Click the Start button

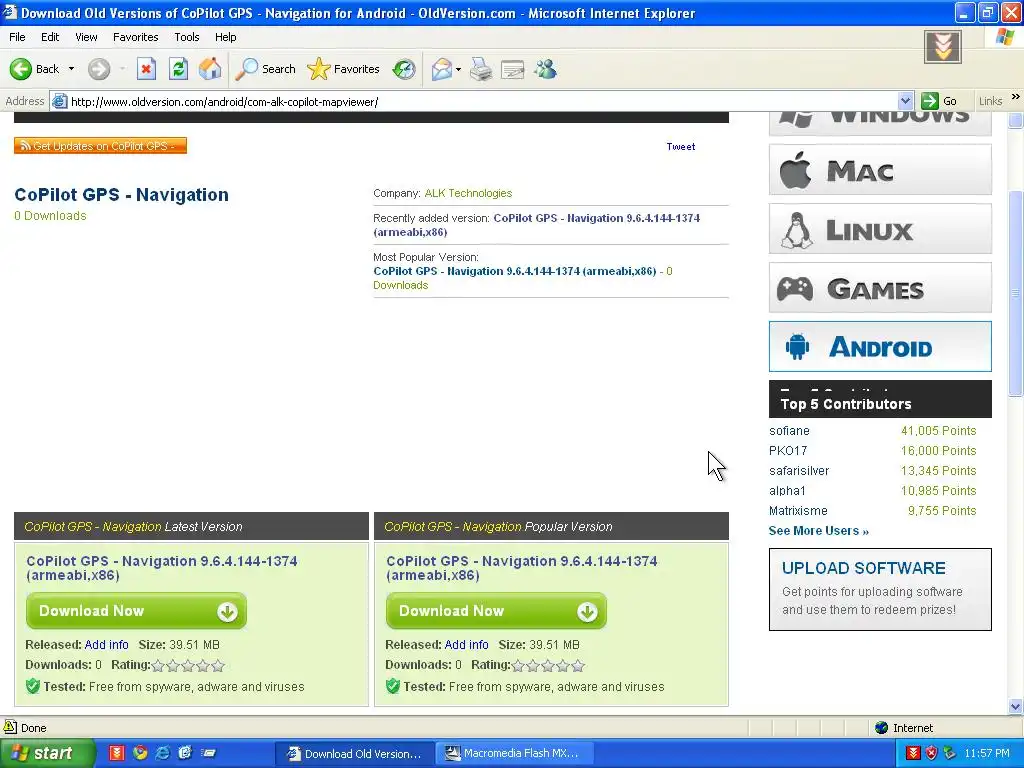coord(47,753)
